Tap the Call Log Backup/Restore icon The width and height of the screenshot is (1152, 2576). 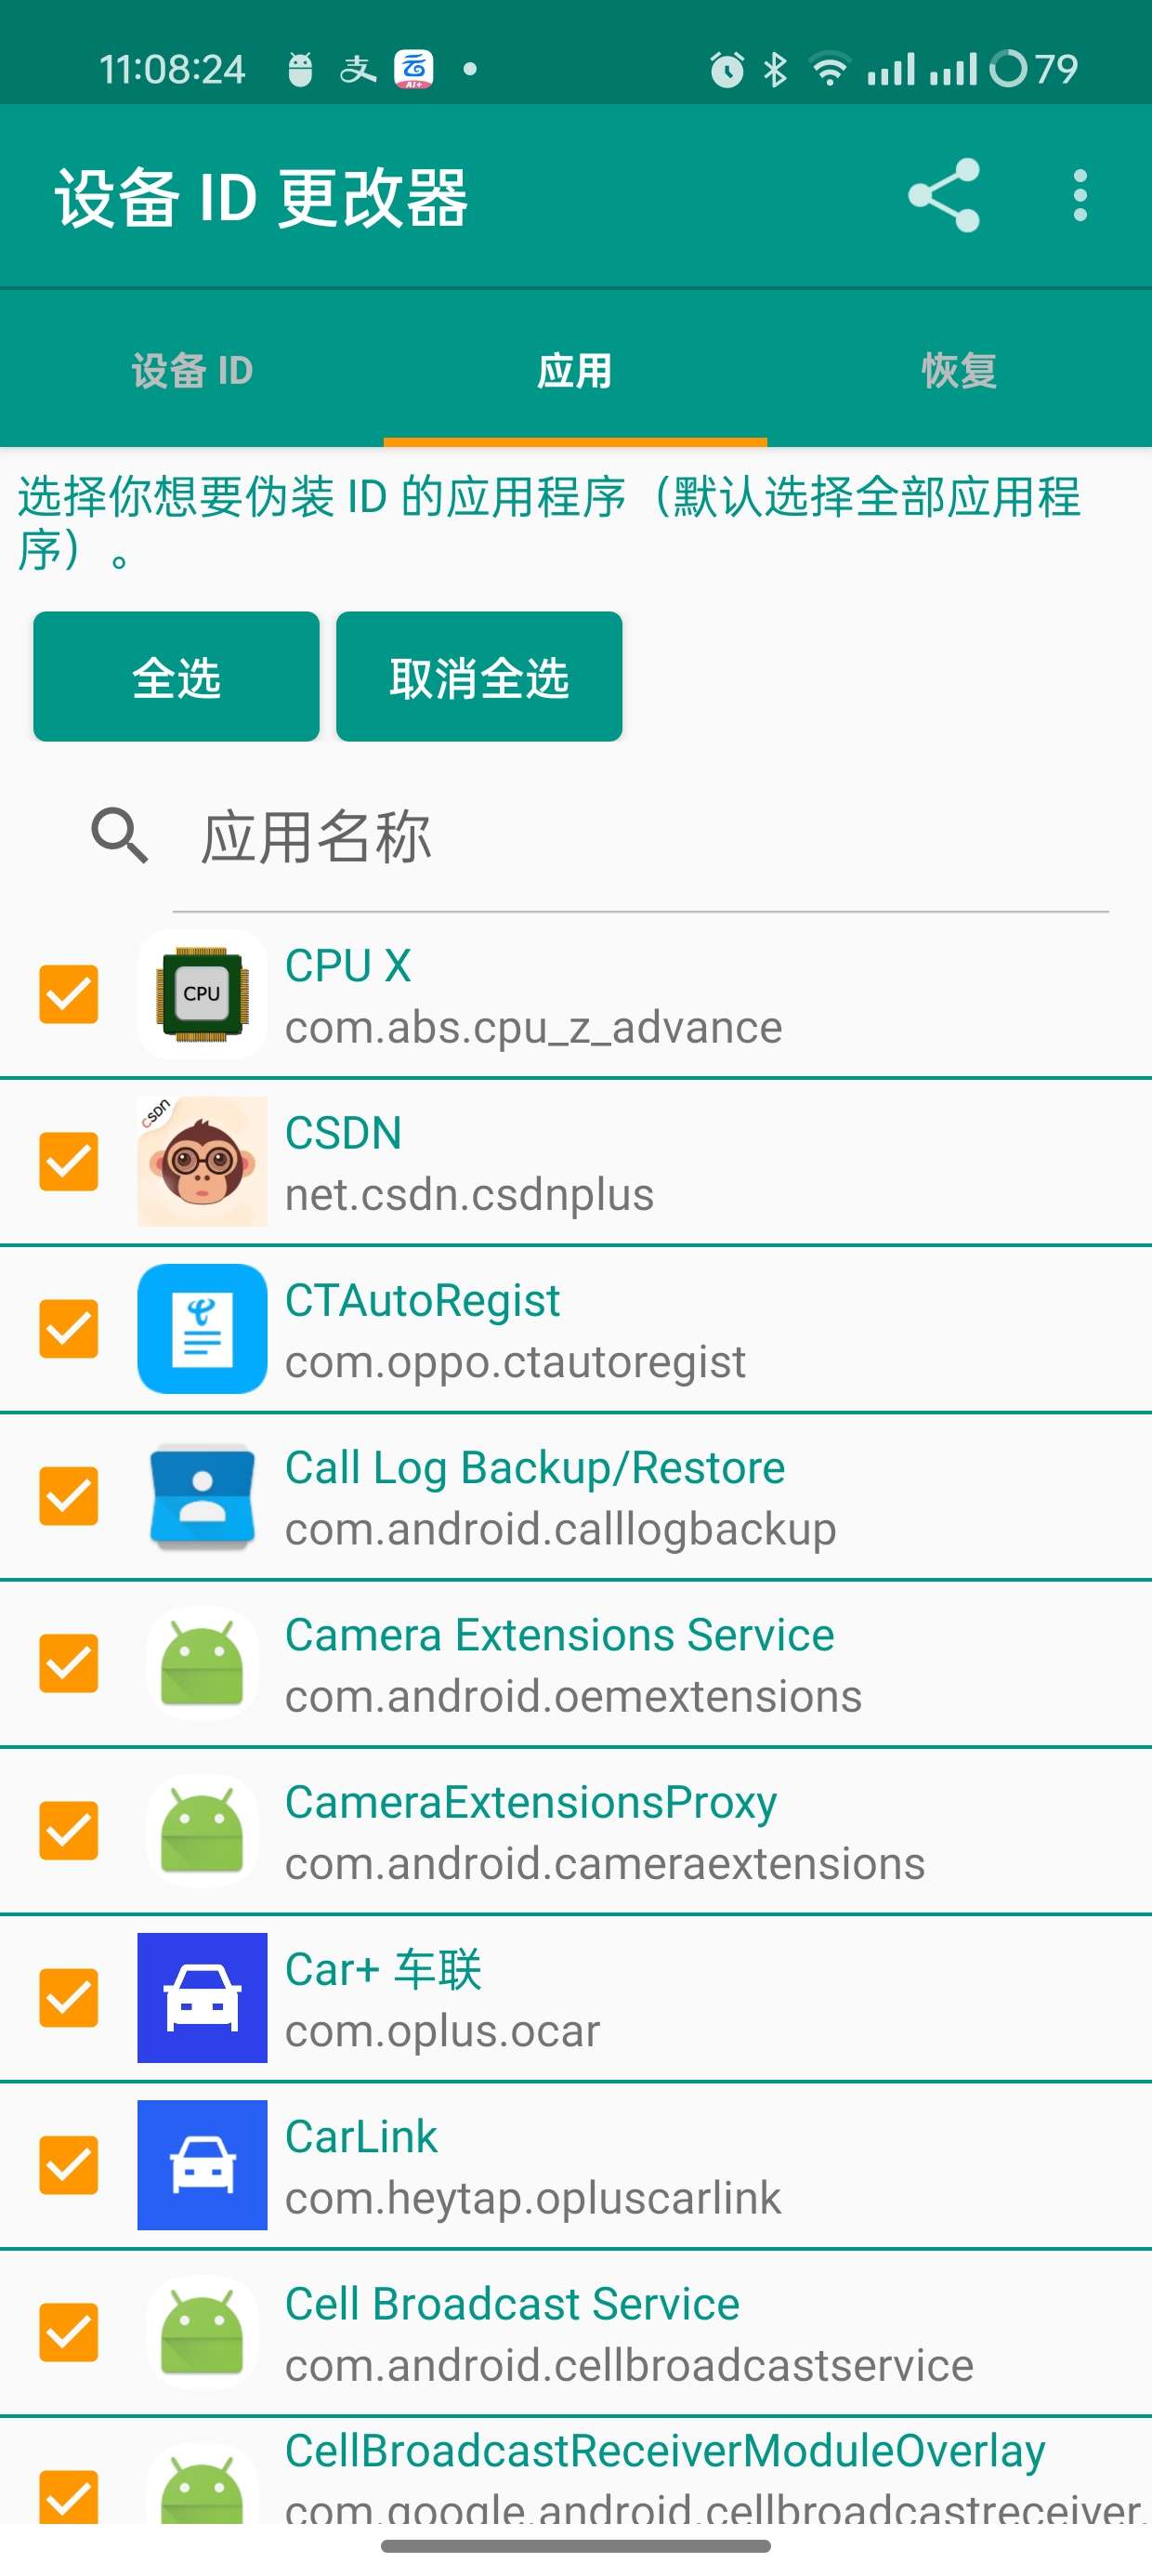202,1496
